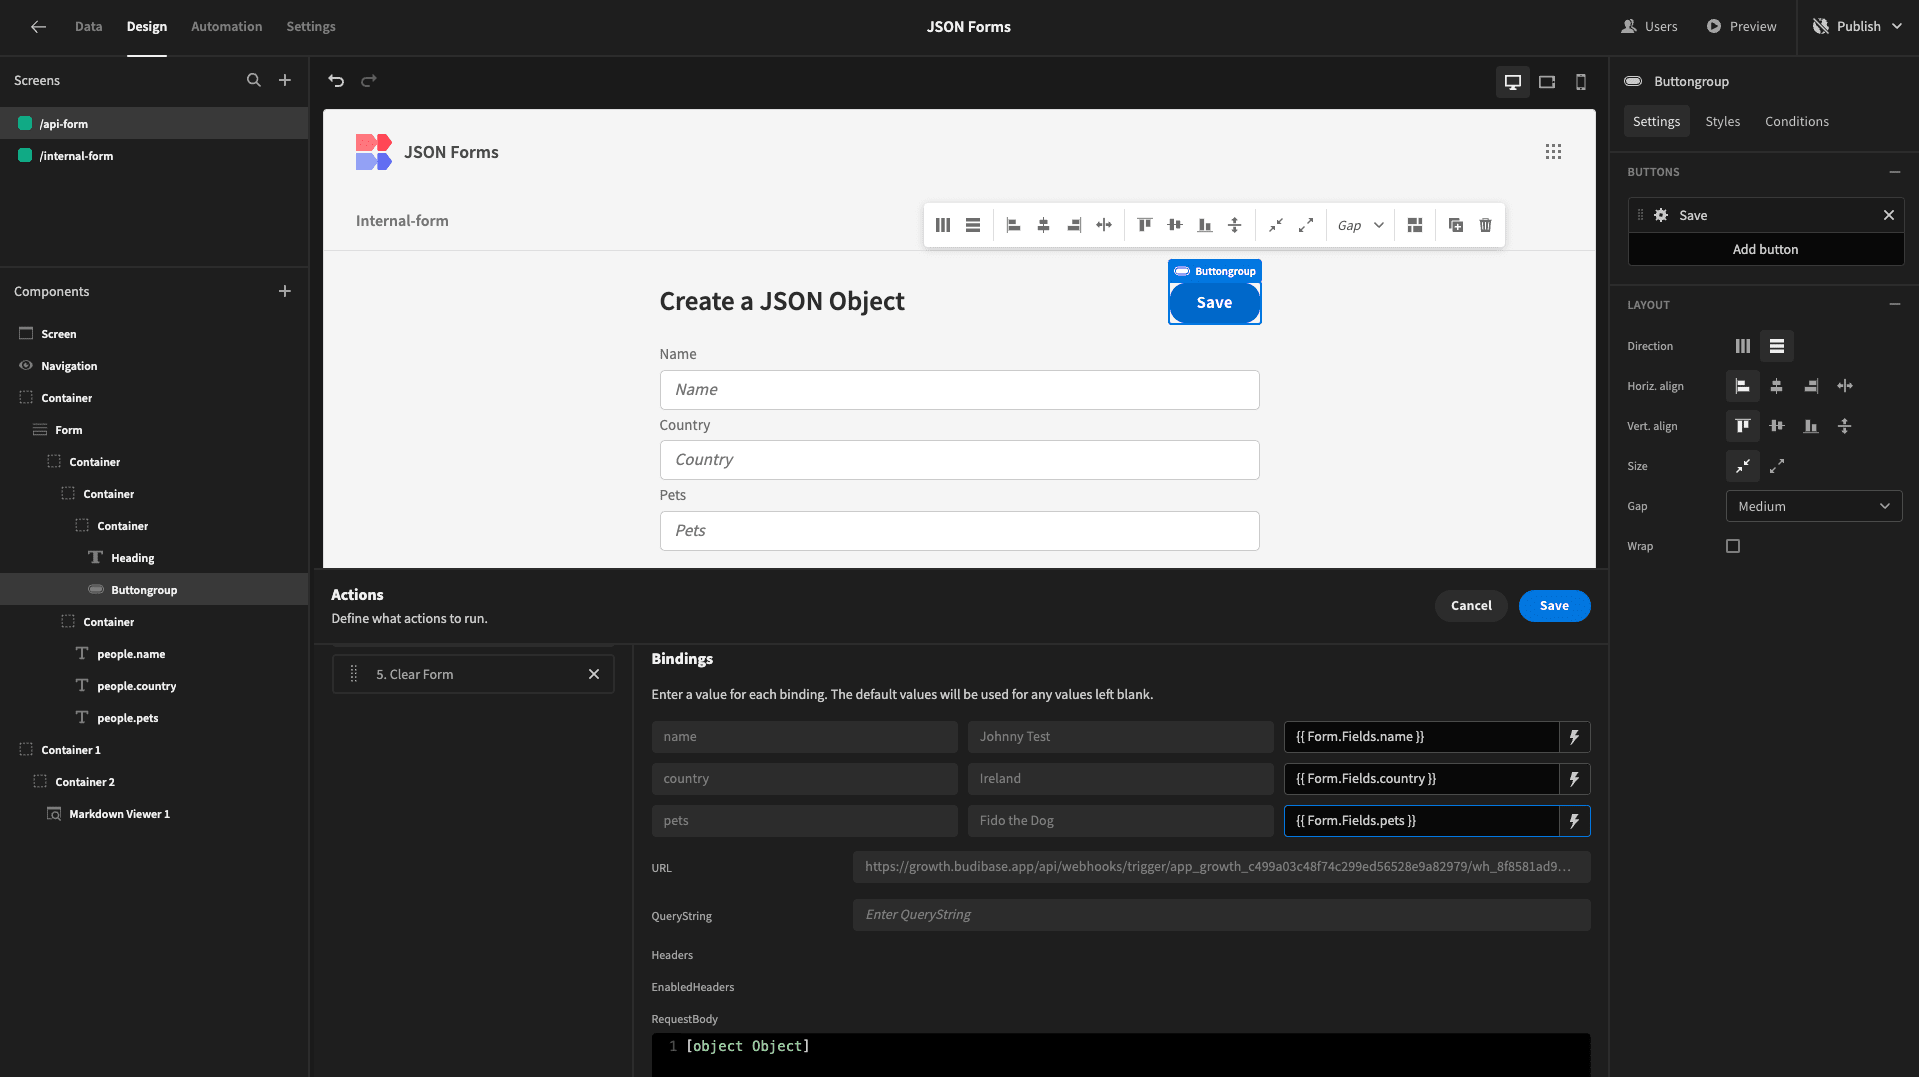Viewport: 1919px width, 1077px height.
Task: Click the Add button option
Action: [1766, 249]
